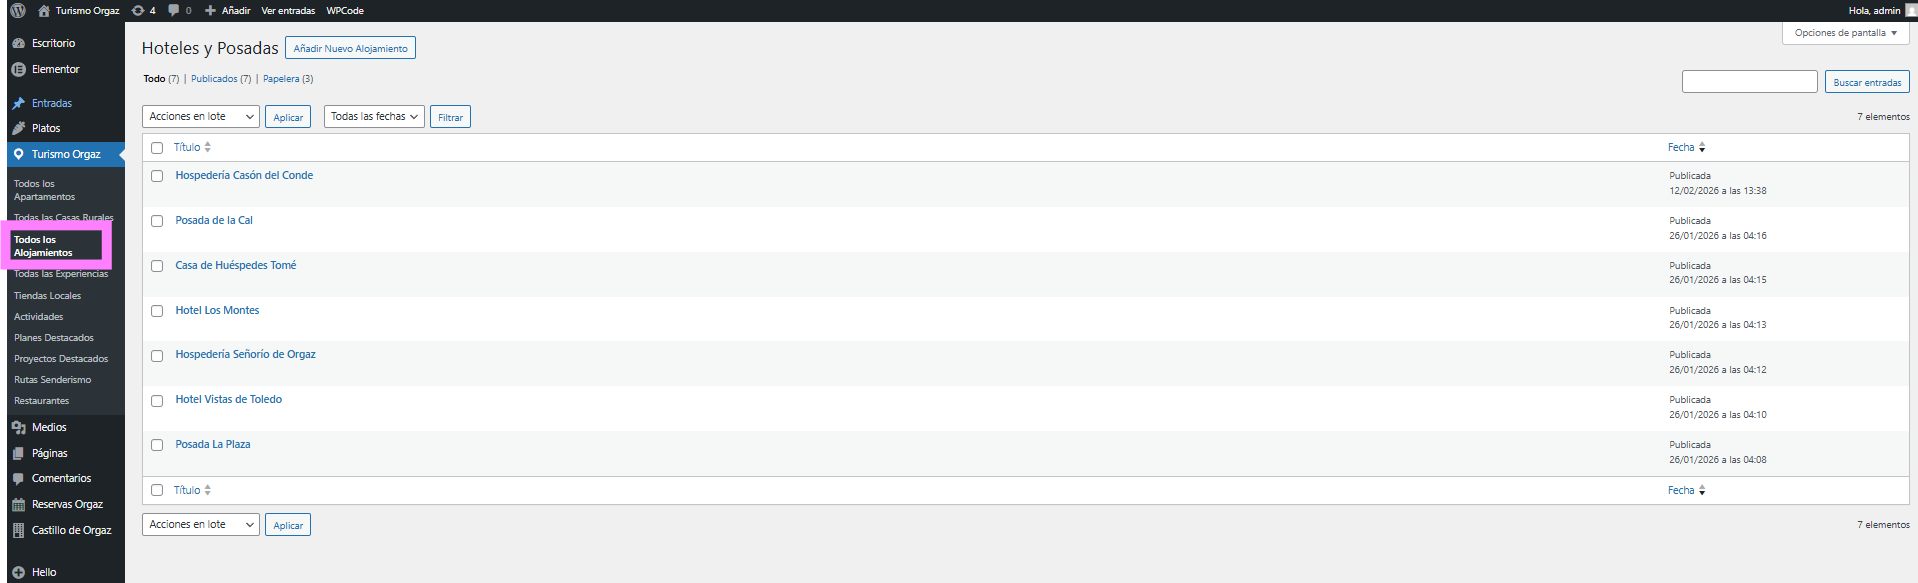Tick the checkbox for Hotel Los Montes
Image resolution: width=1918 pixels, height=583 pixels.
click(x=157, y=311)
